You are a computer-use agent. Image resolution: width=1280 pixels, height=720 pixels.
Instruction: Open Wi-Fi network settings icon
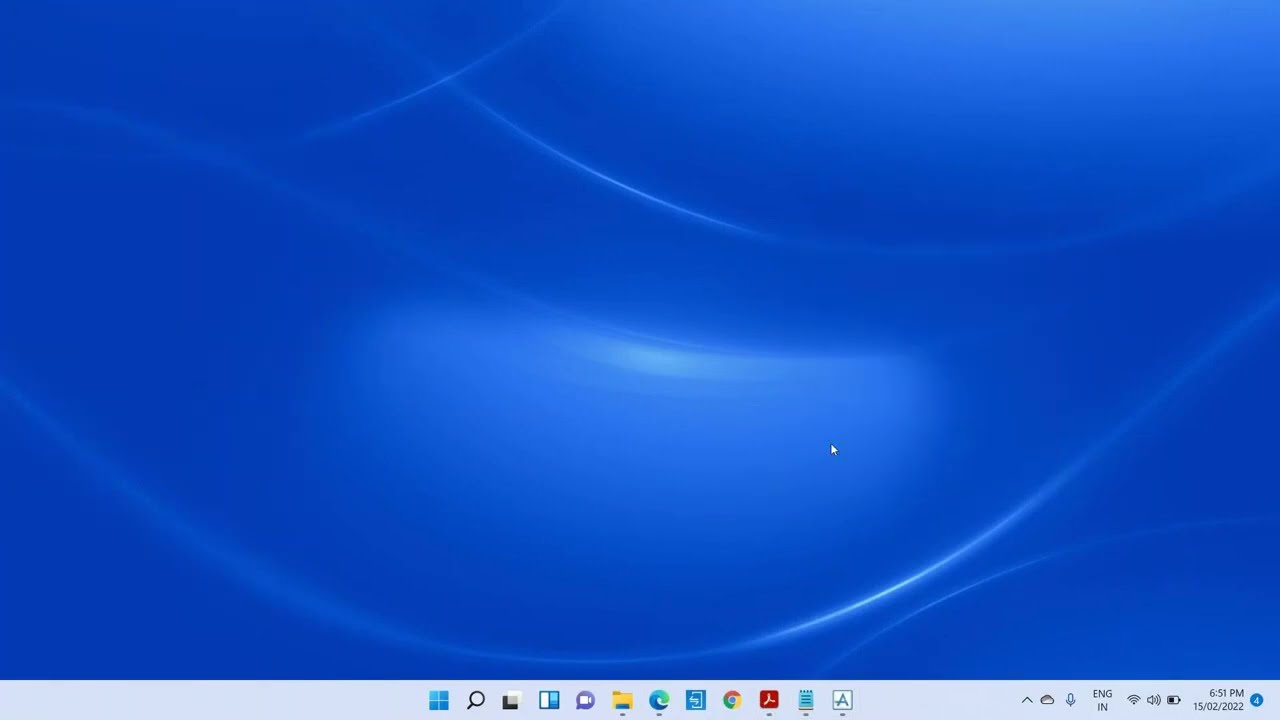[x=1133, y=700]
